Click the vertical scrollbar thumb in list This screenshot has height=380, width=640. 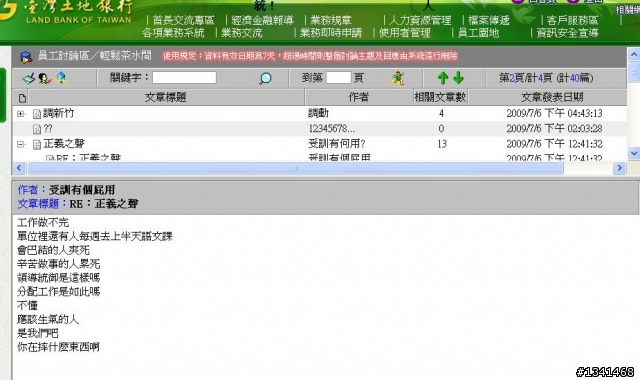click(633, 72)
